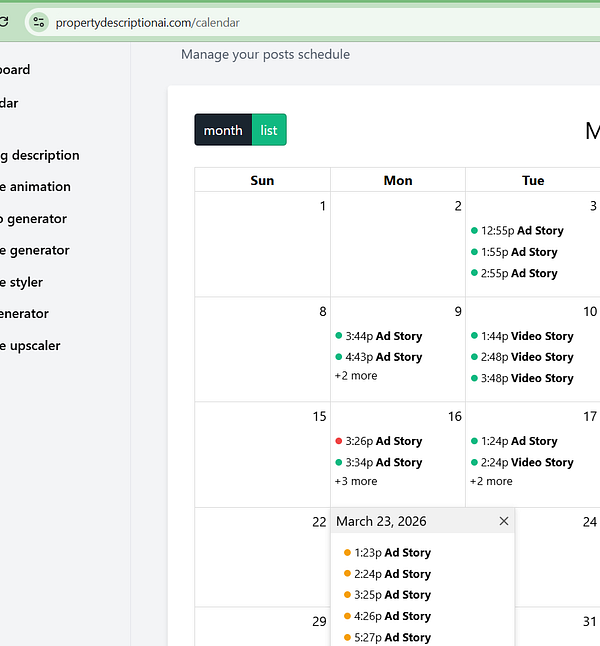This screenshot has height=646, width=600.
Task: Click the site info icon in address bar
Action: pos(38,22)
